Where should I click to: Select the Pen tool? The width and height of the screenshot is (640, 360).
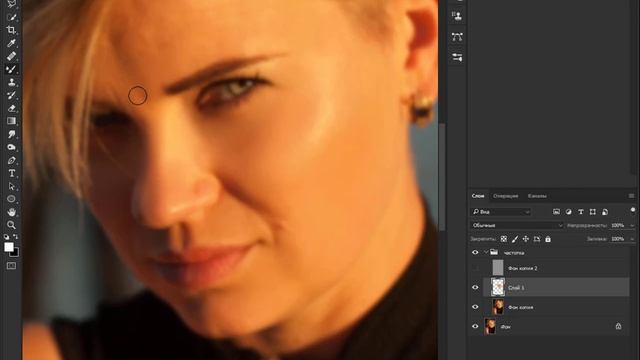coord(11,160)
